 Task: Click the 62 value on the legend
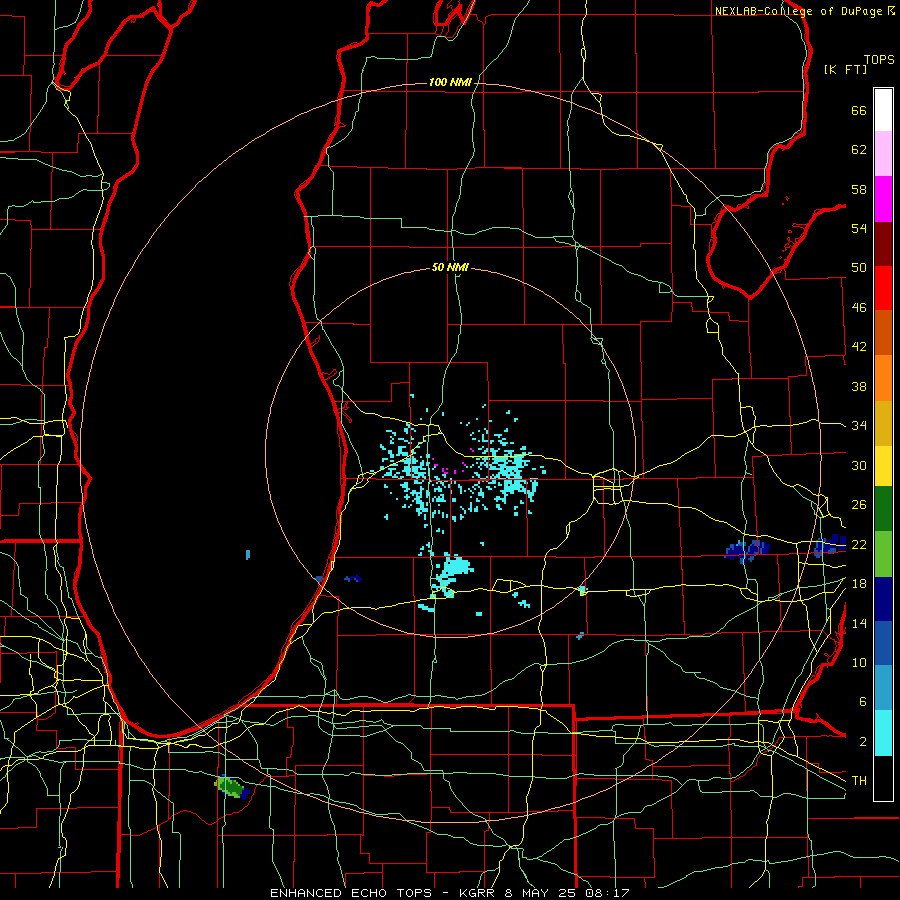(x=859, y=150)
